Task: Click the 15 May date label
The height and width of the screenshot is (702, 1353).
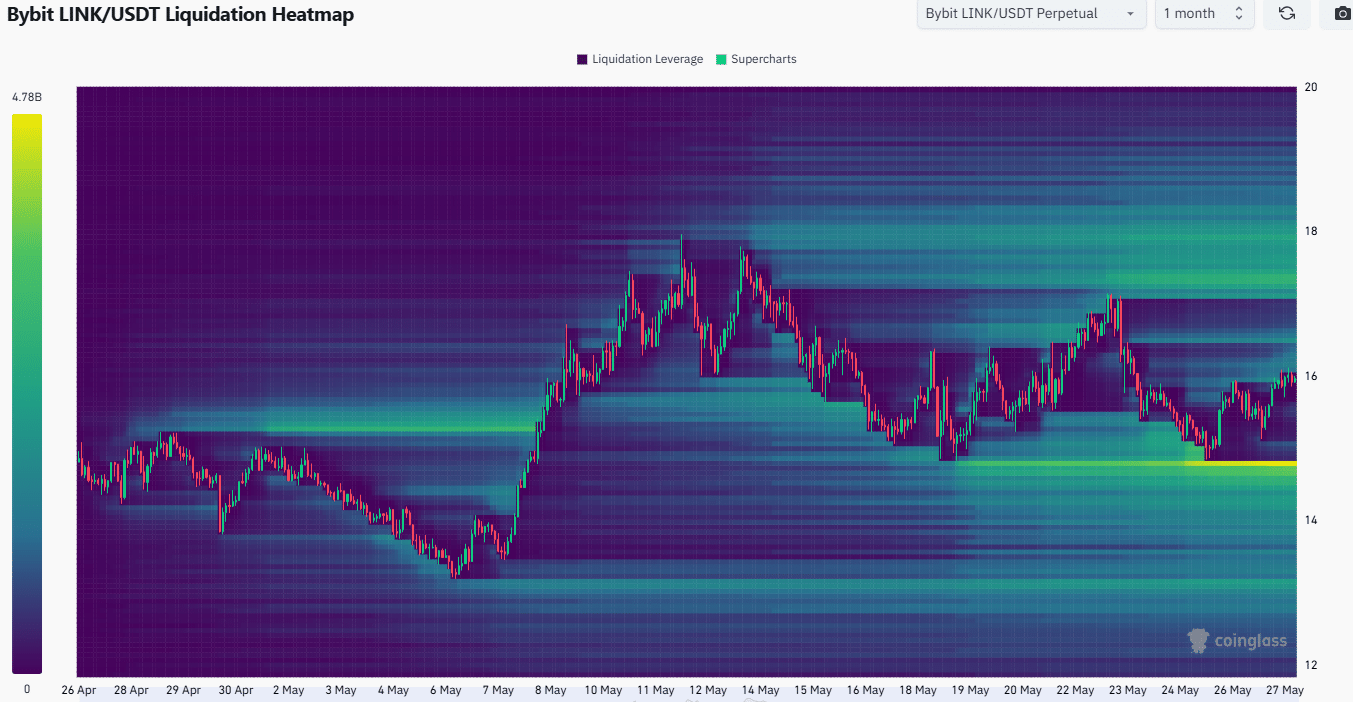Action: click(x=813, y=690)
